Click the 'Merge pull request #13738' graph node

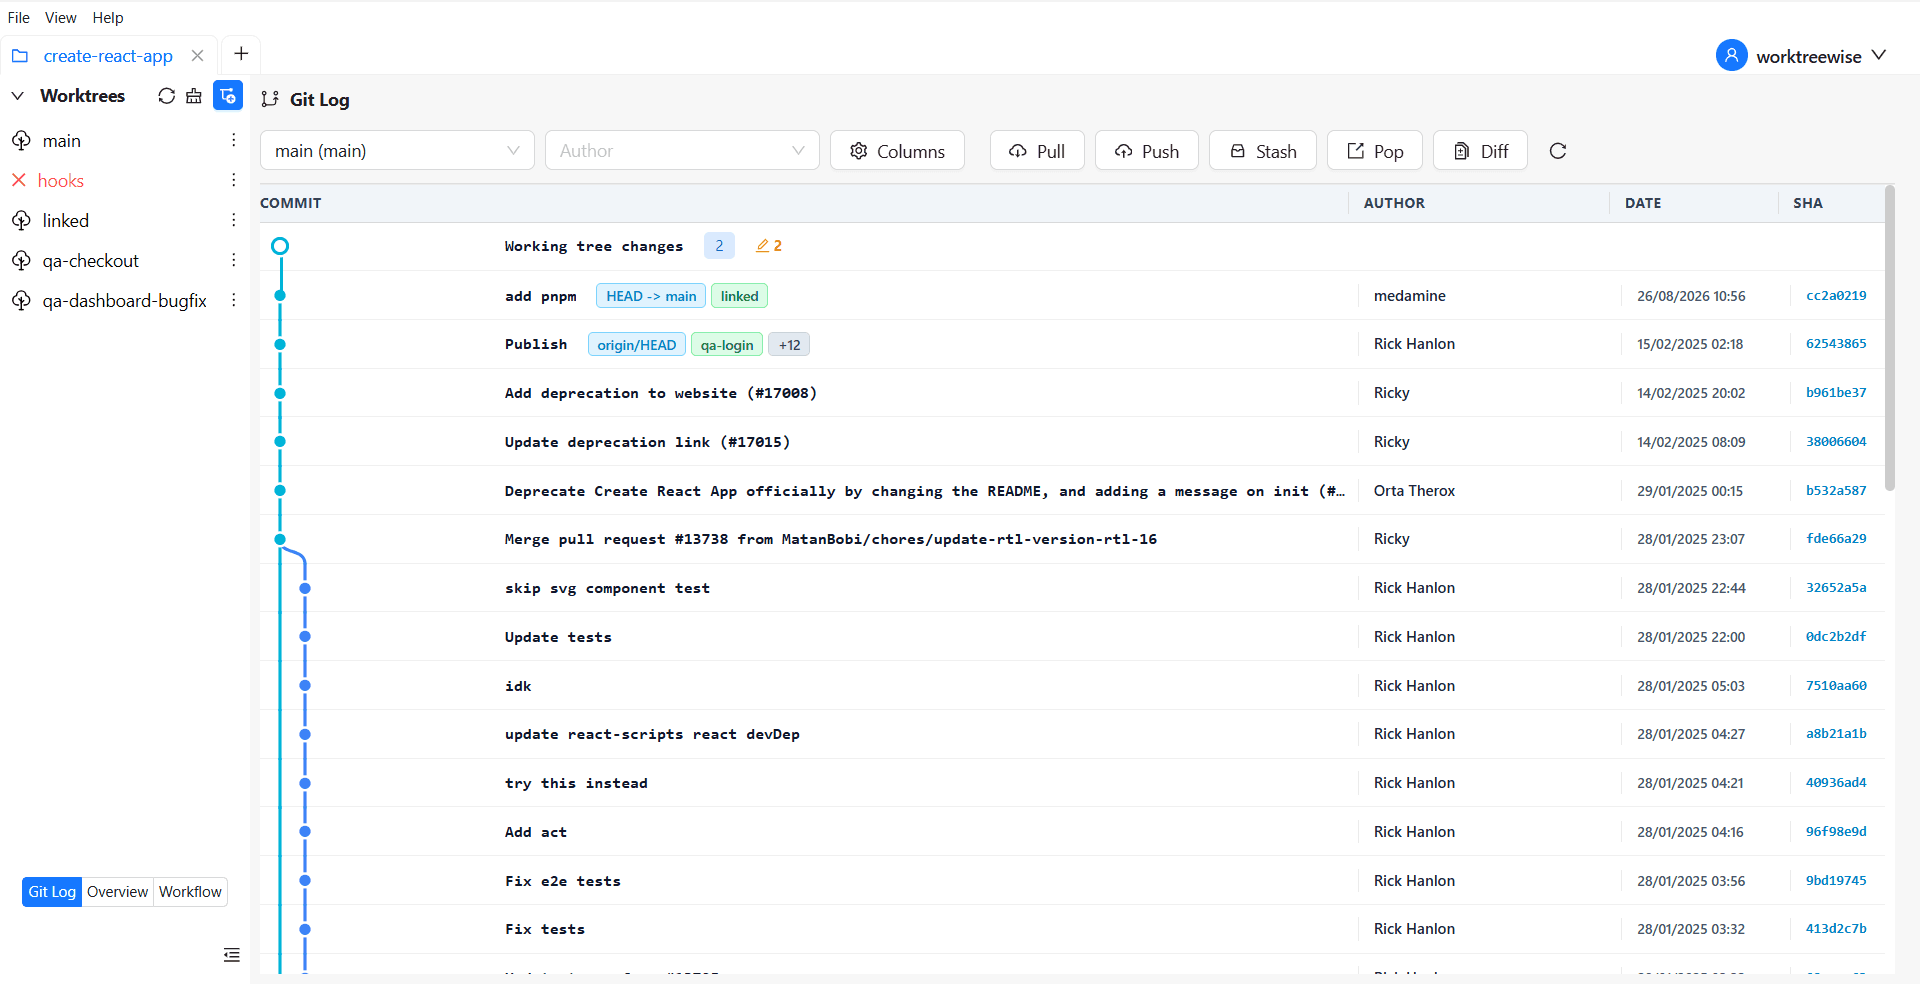(x=280, y=539)
